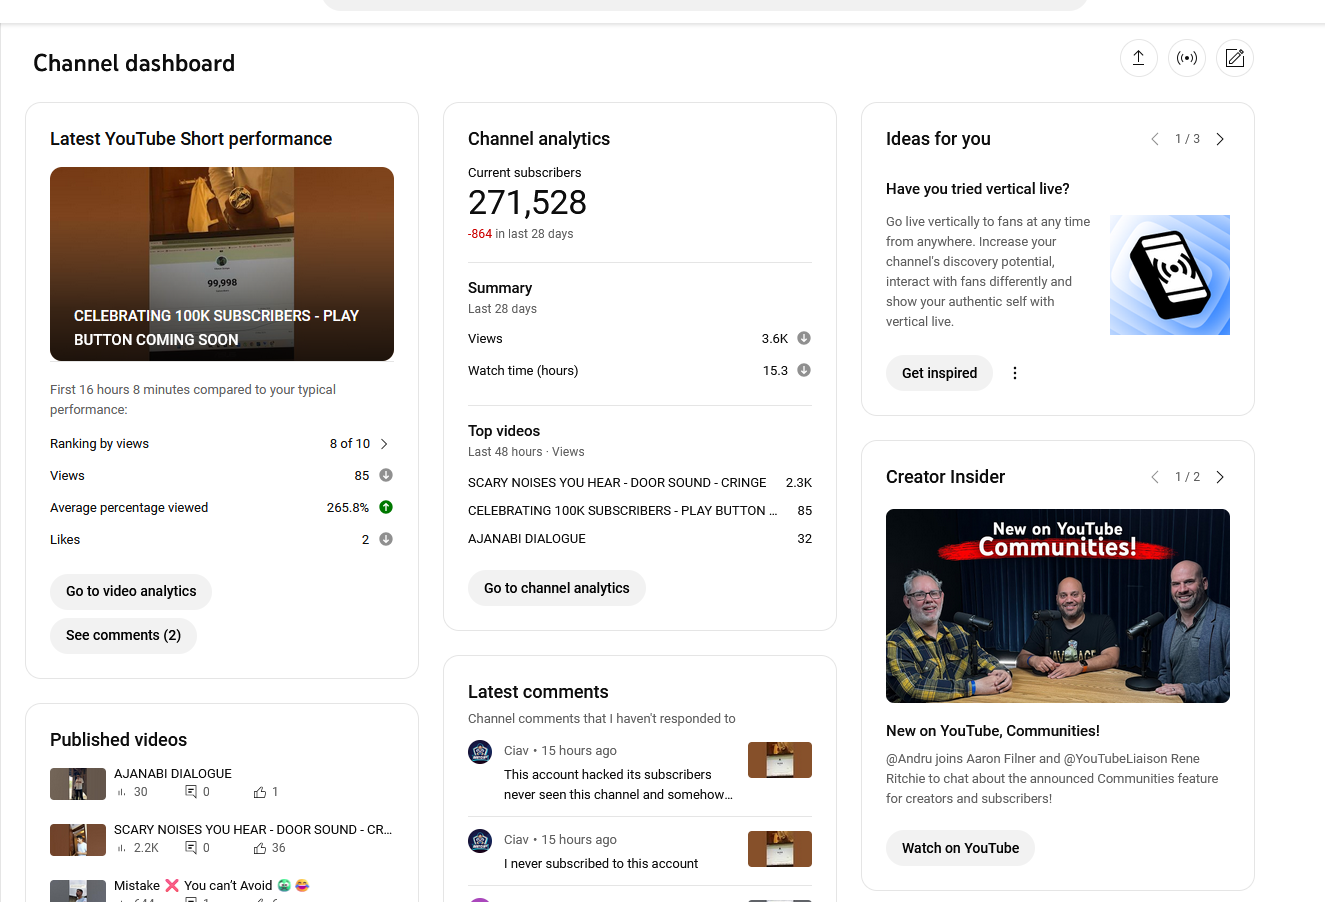Screen dimensions: 1325x902
Task: Click comments icon under SCARY NOISES video
Action: (x=191, y=848)
